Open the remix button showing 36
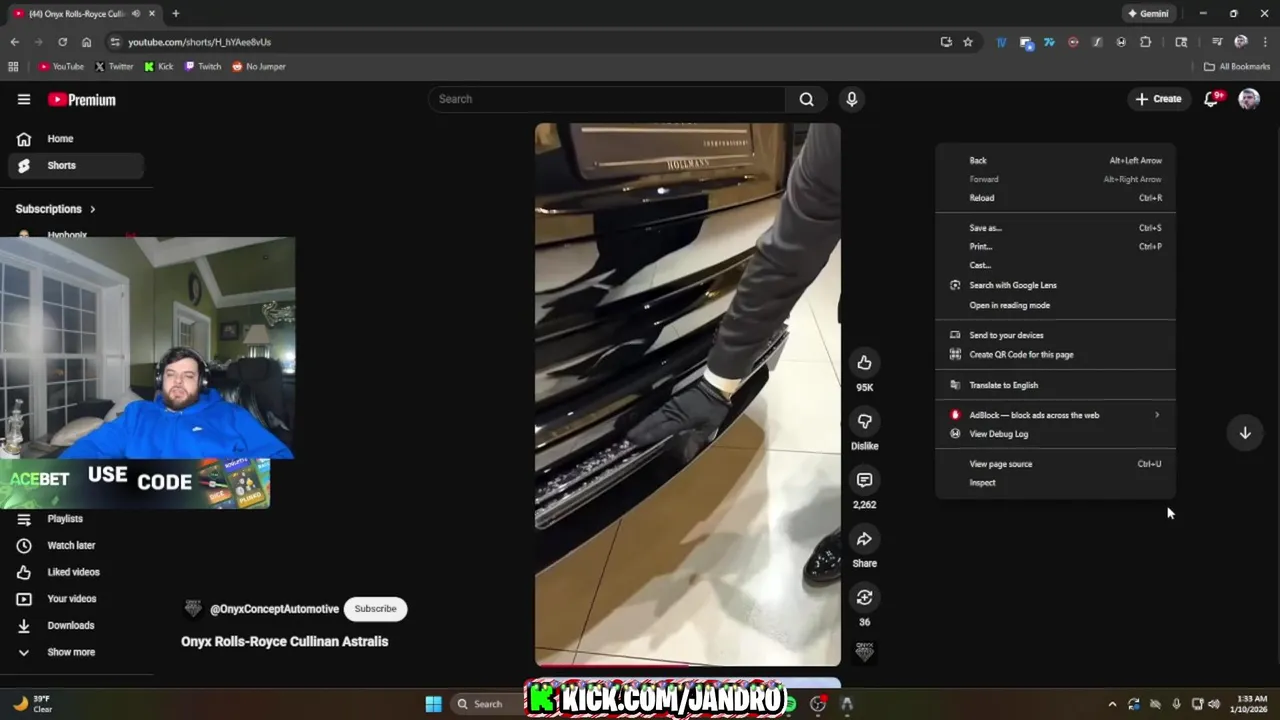This screenshot has width=1280, height=720. coord(864,597)
